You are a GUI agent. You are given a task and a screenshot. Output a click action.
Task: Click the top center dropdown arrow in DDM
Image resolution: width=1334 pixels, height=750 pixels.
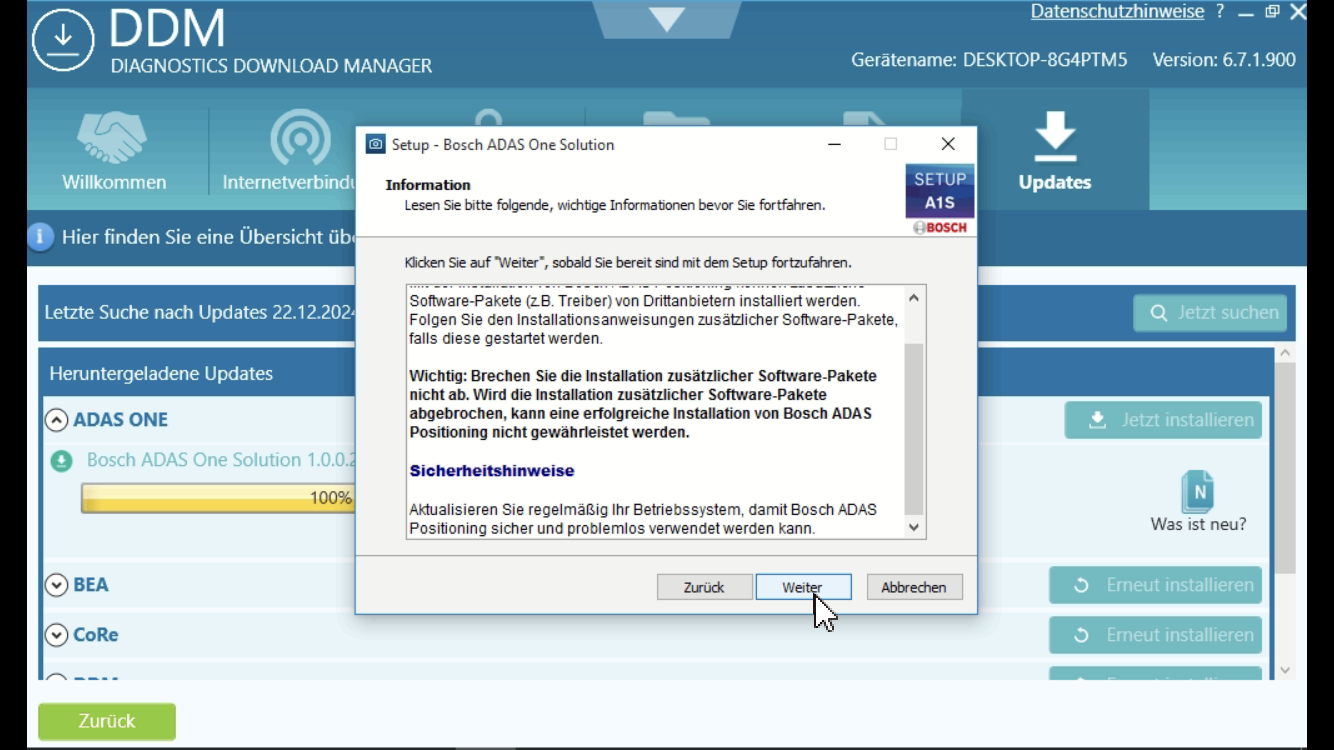[x=667, y=18]
